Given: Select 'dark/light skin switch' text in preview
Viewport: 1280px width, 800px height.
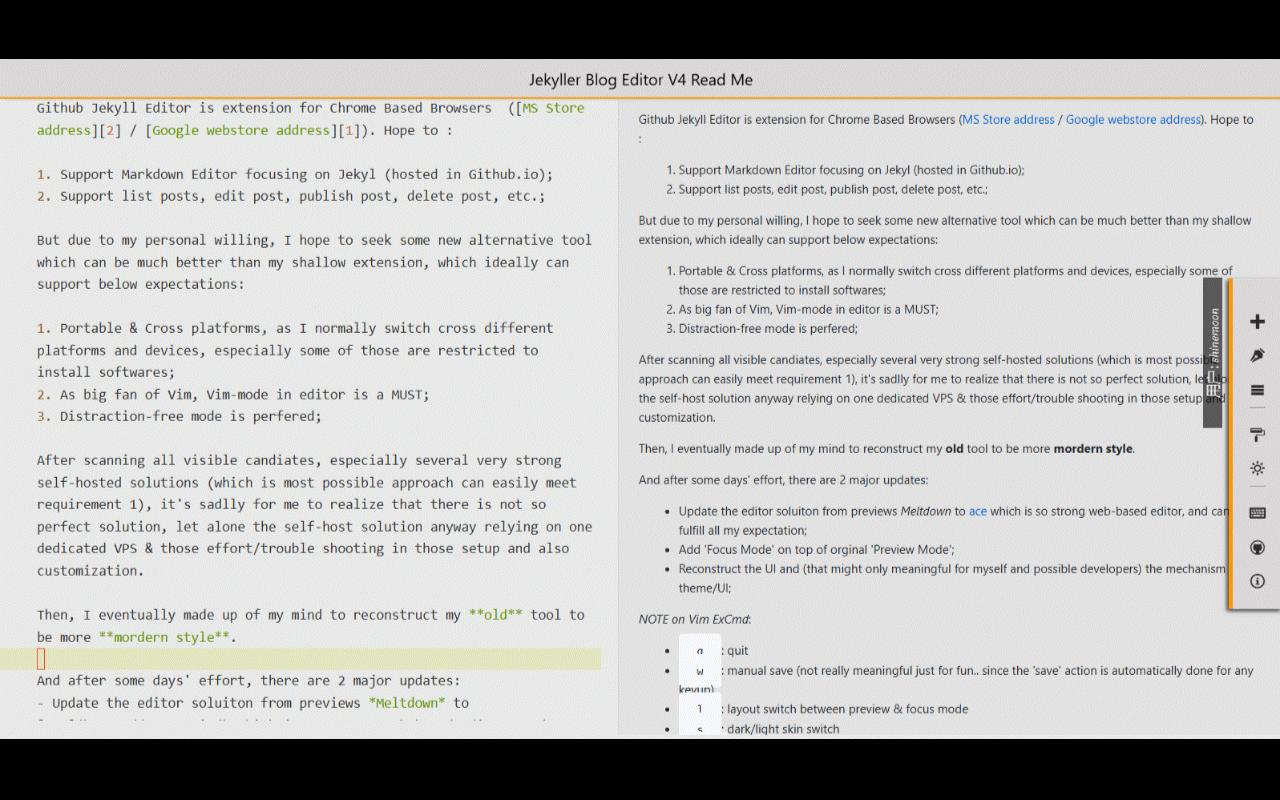Looking at the screenshot, I should pyautogui.click(x=783, y=729).
